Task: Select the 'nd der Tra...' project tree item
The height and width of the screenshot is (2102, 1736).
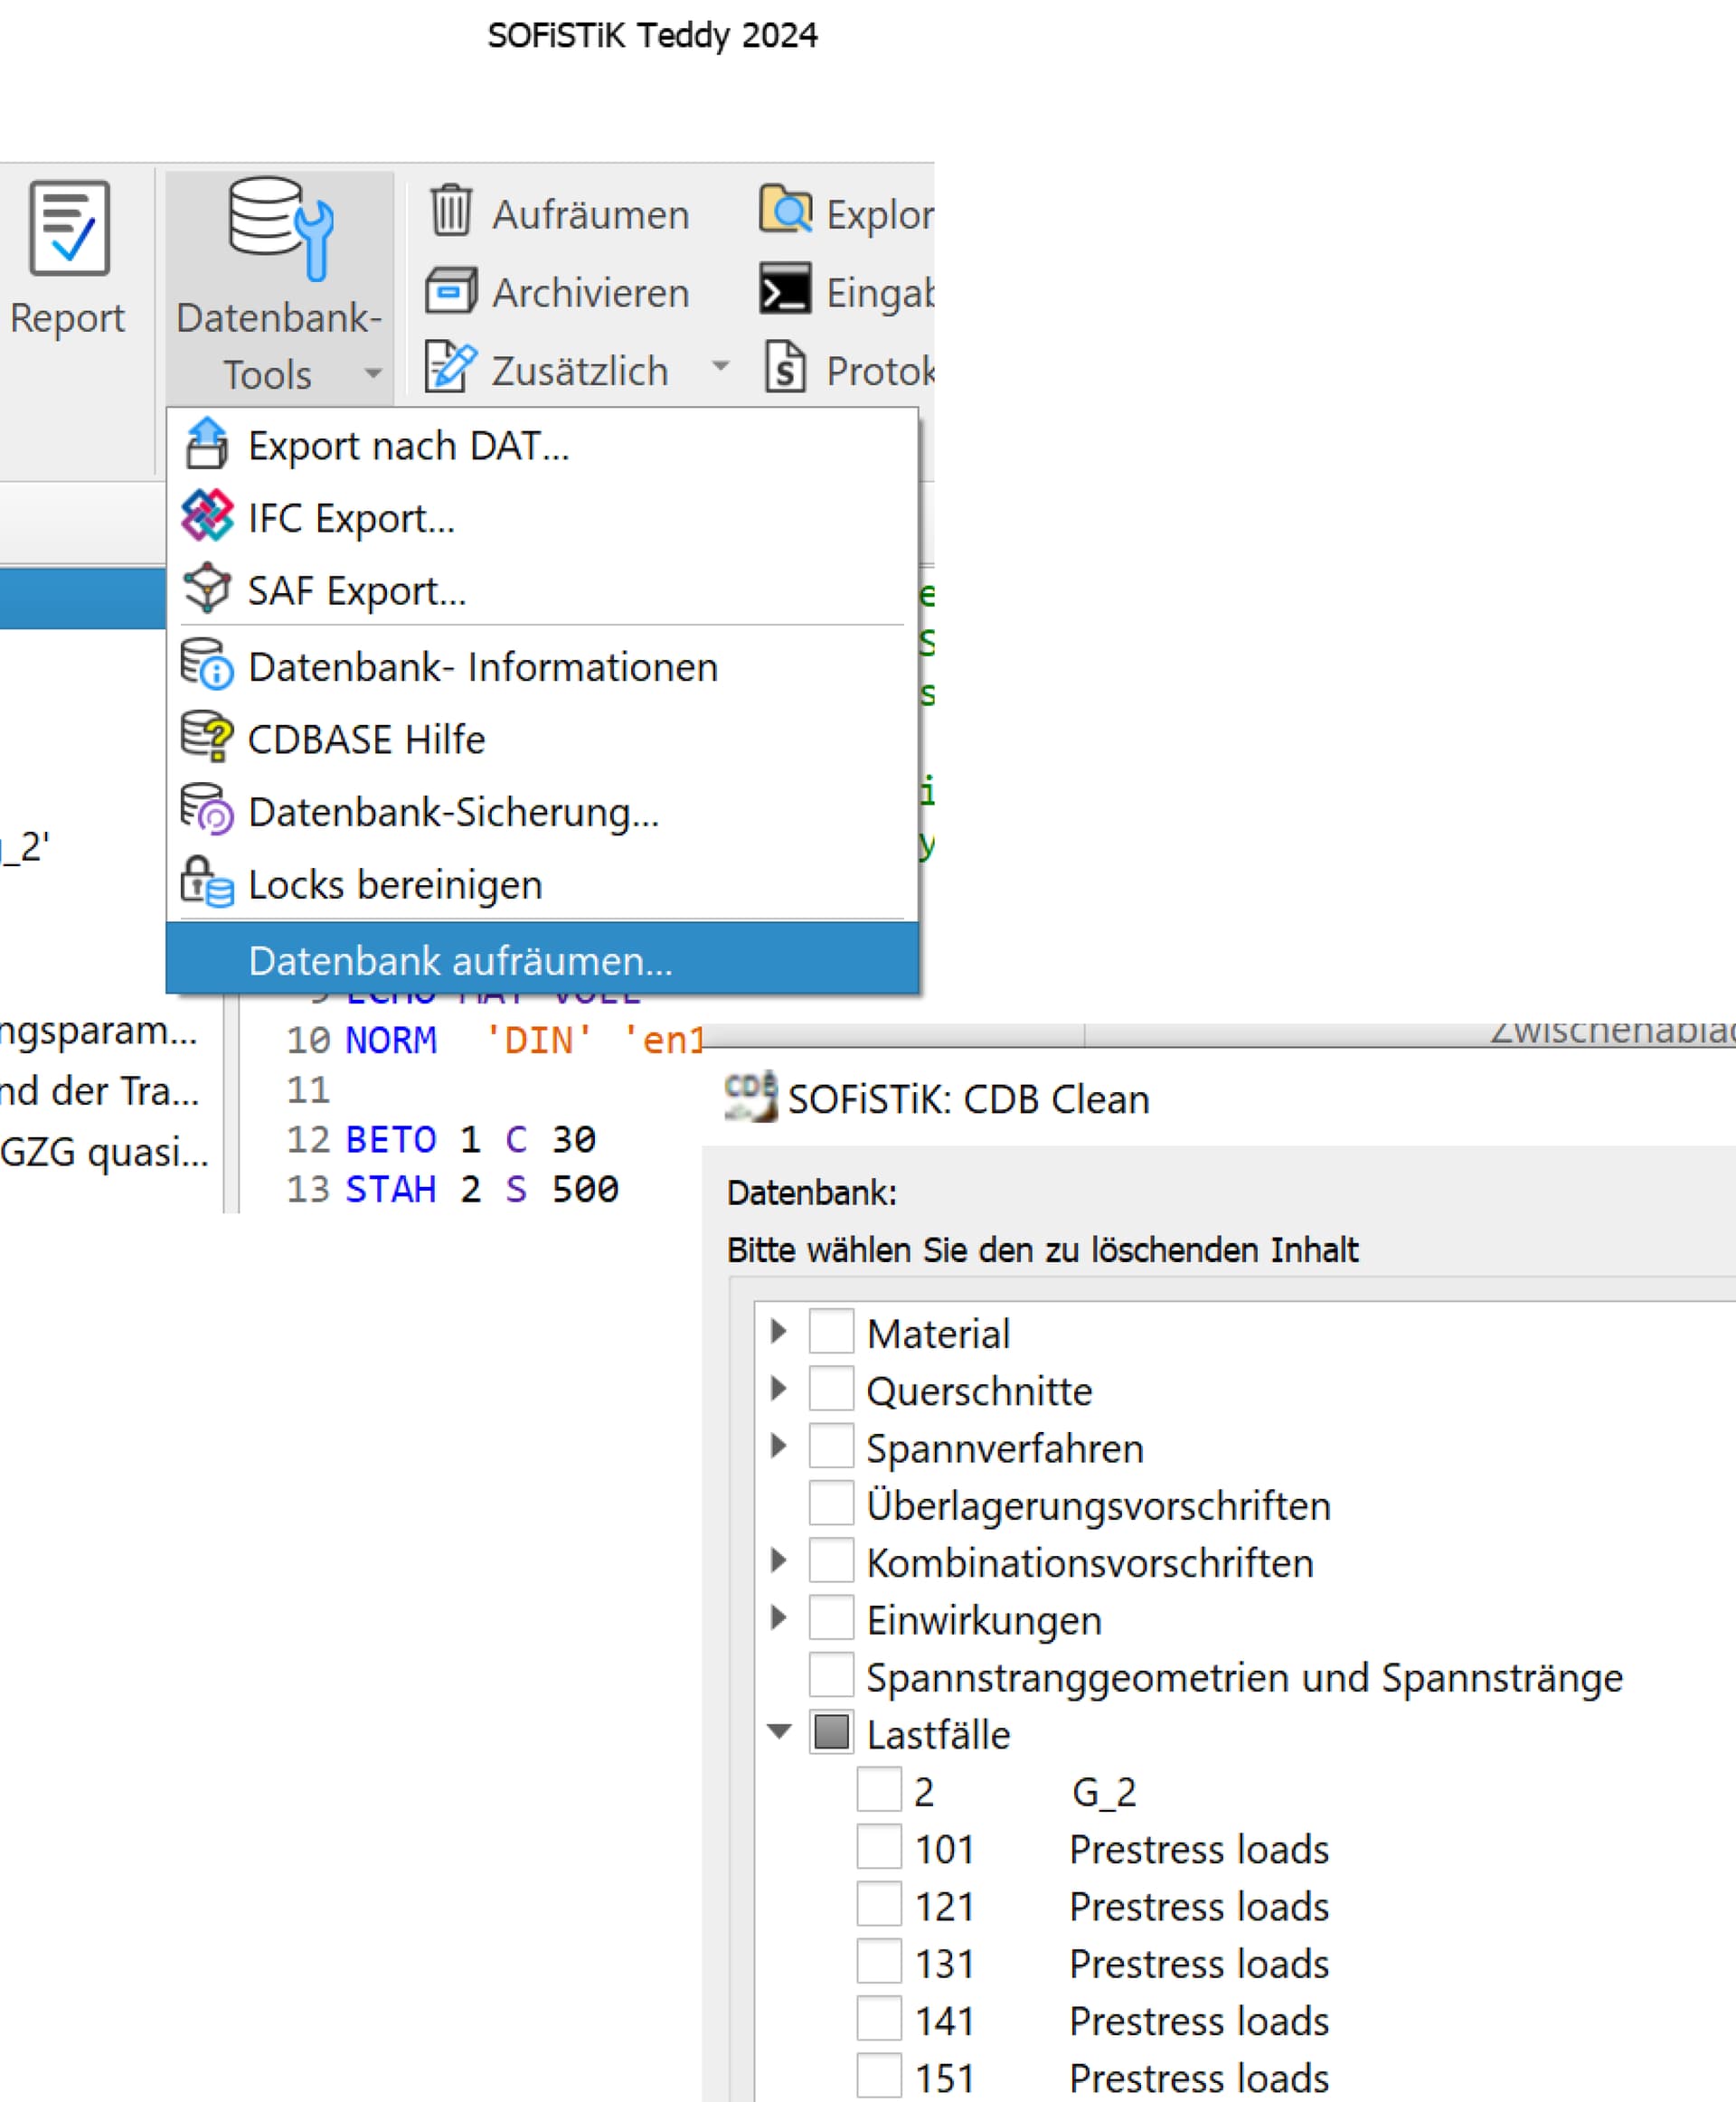Action: pyautogui.click(x=100, y=1091)
